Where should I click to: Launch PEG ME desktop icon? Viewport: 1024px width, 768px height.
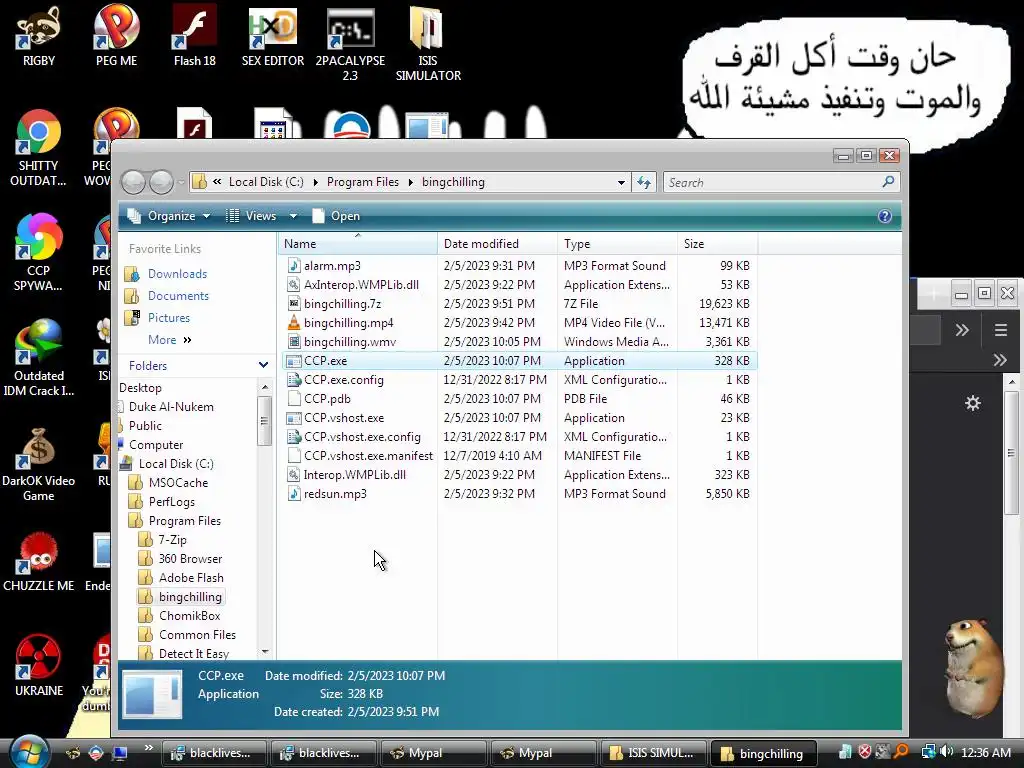pos(116,35)
